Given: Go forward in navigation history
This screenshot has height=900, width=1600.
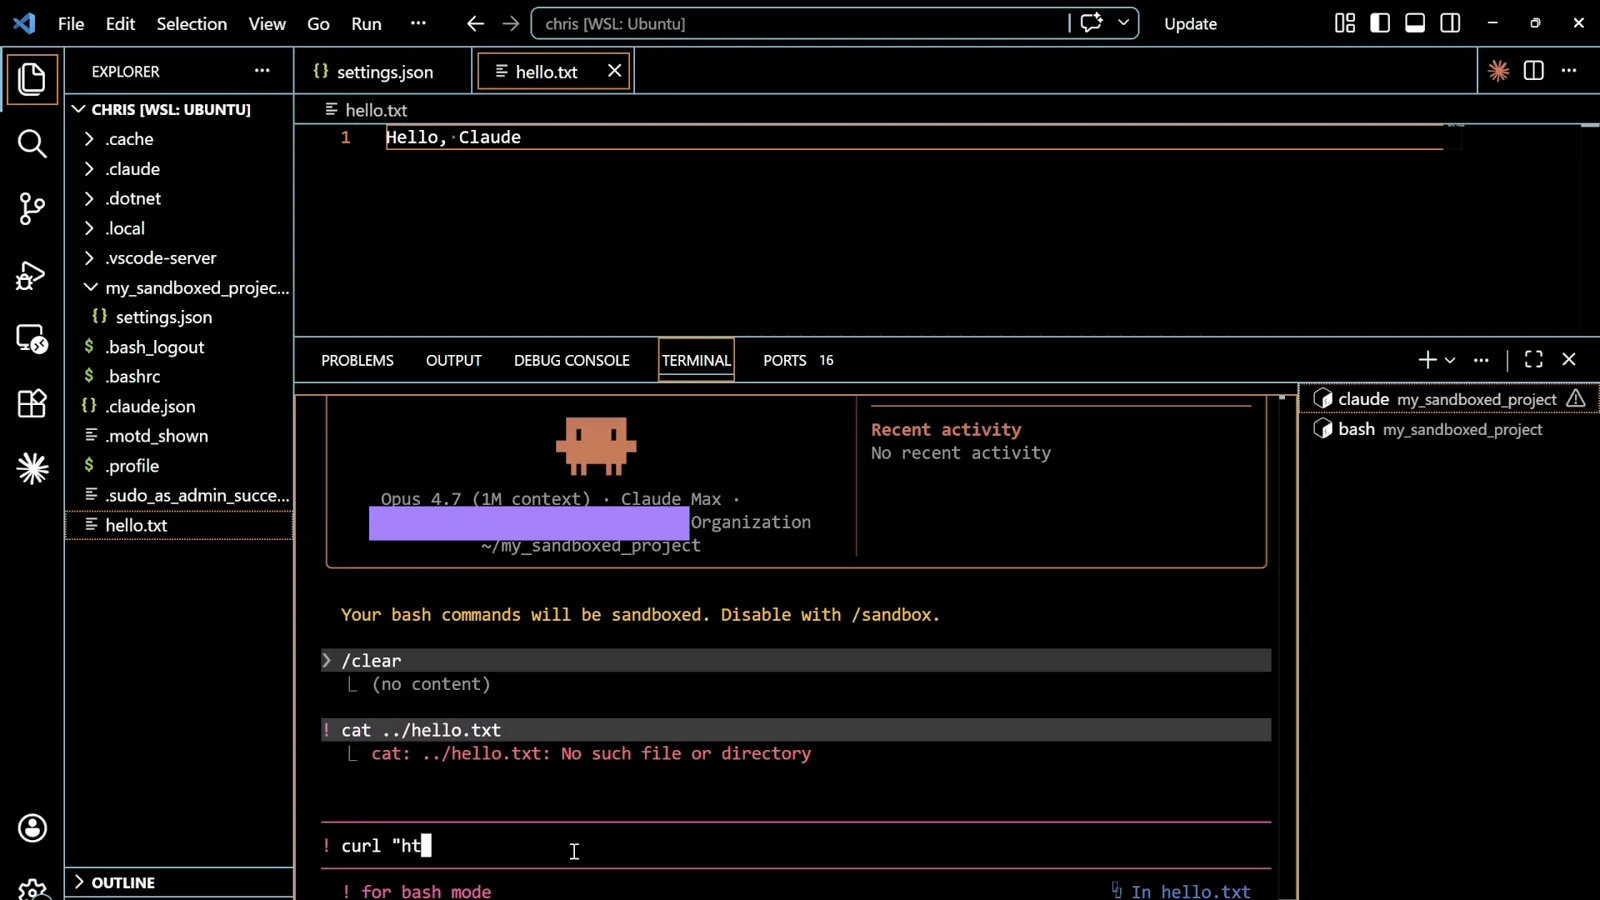Looking at the screenshot, I should click(511, 23).
